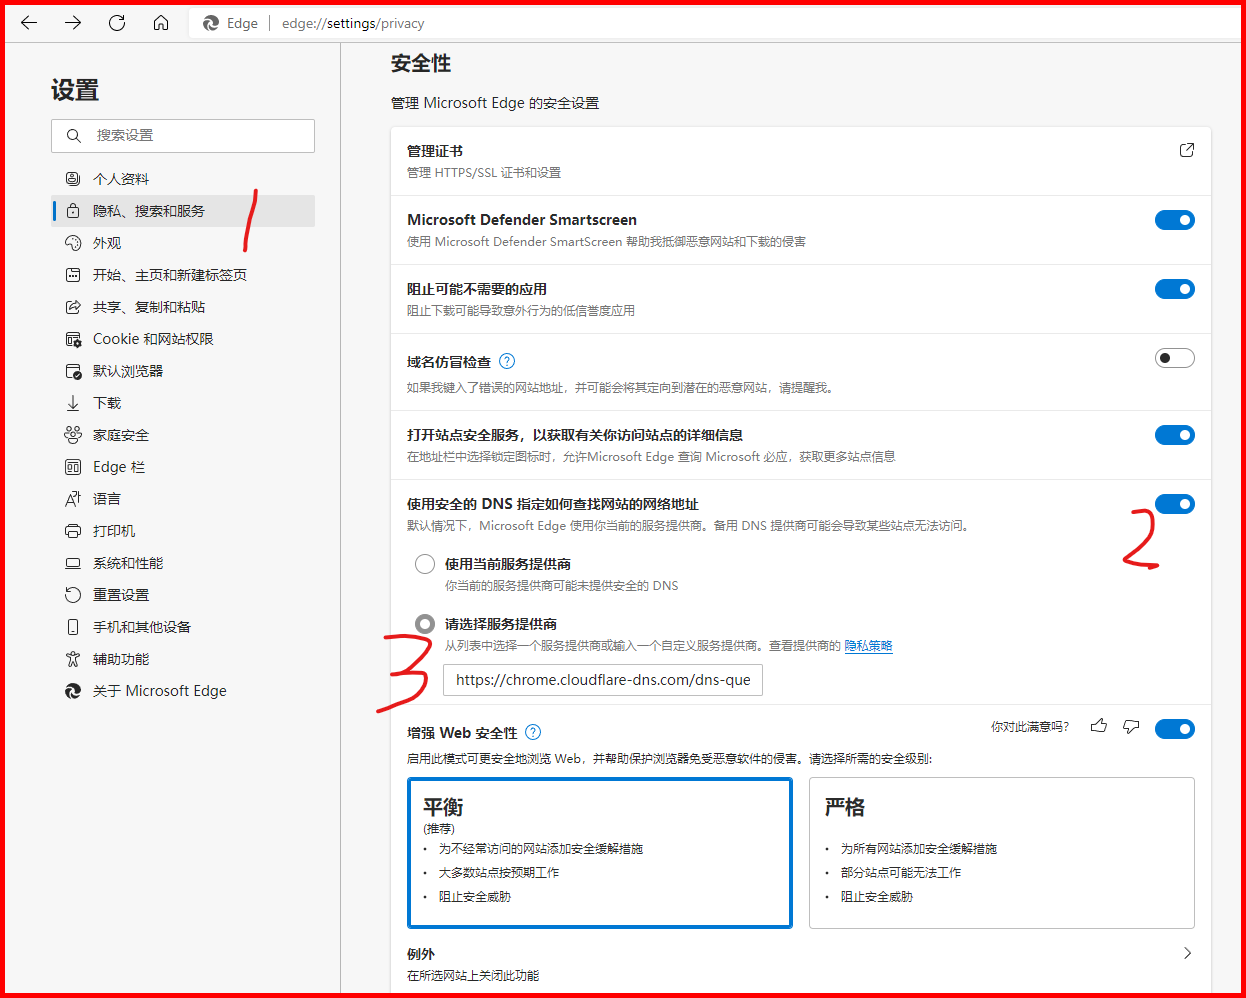The image size is (1246, 998).
Task: Click the 默认浏览器 icon
Action: (x=73, y=371)
